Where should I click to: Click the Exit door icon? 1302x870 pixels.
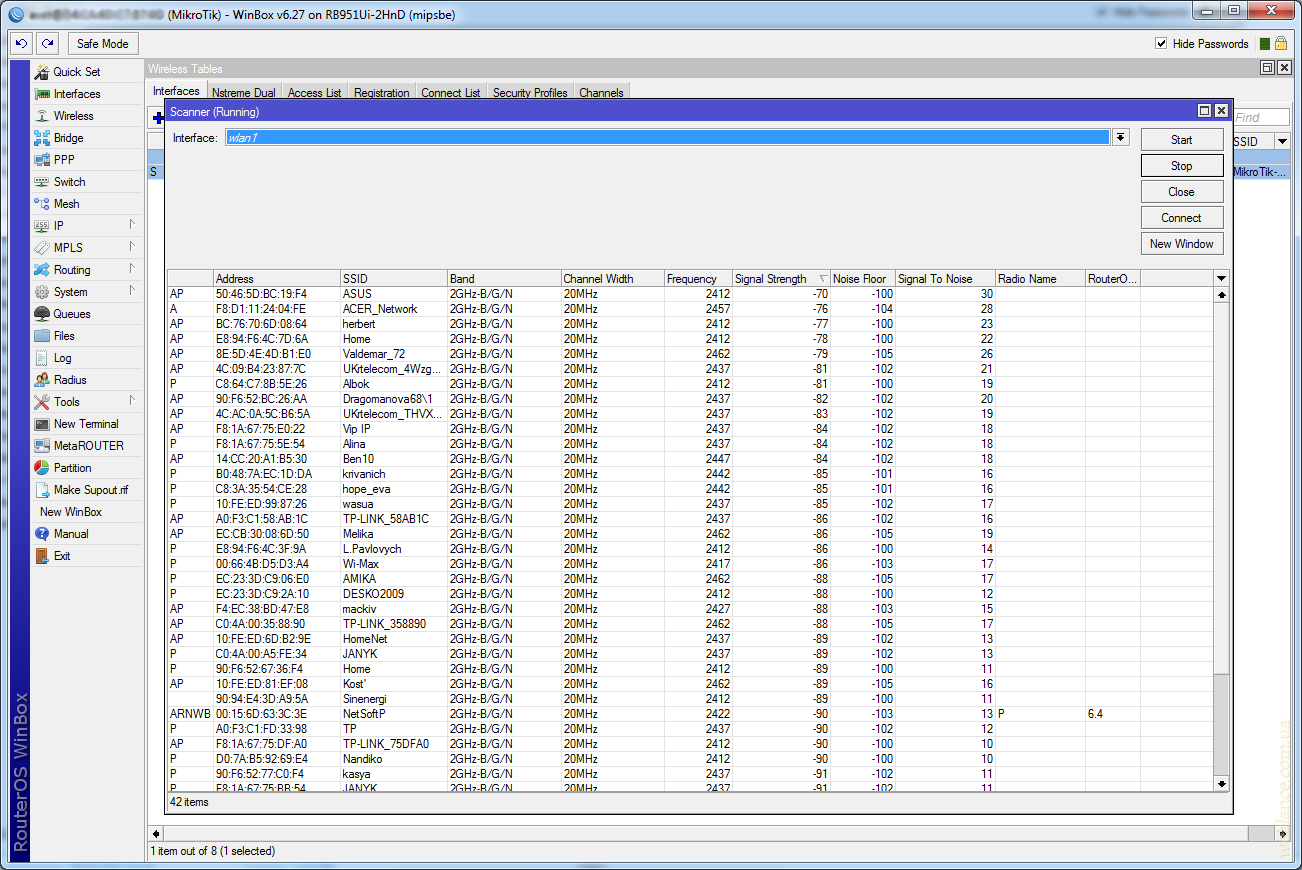pos(41,556)
